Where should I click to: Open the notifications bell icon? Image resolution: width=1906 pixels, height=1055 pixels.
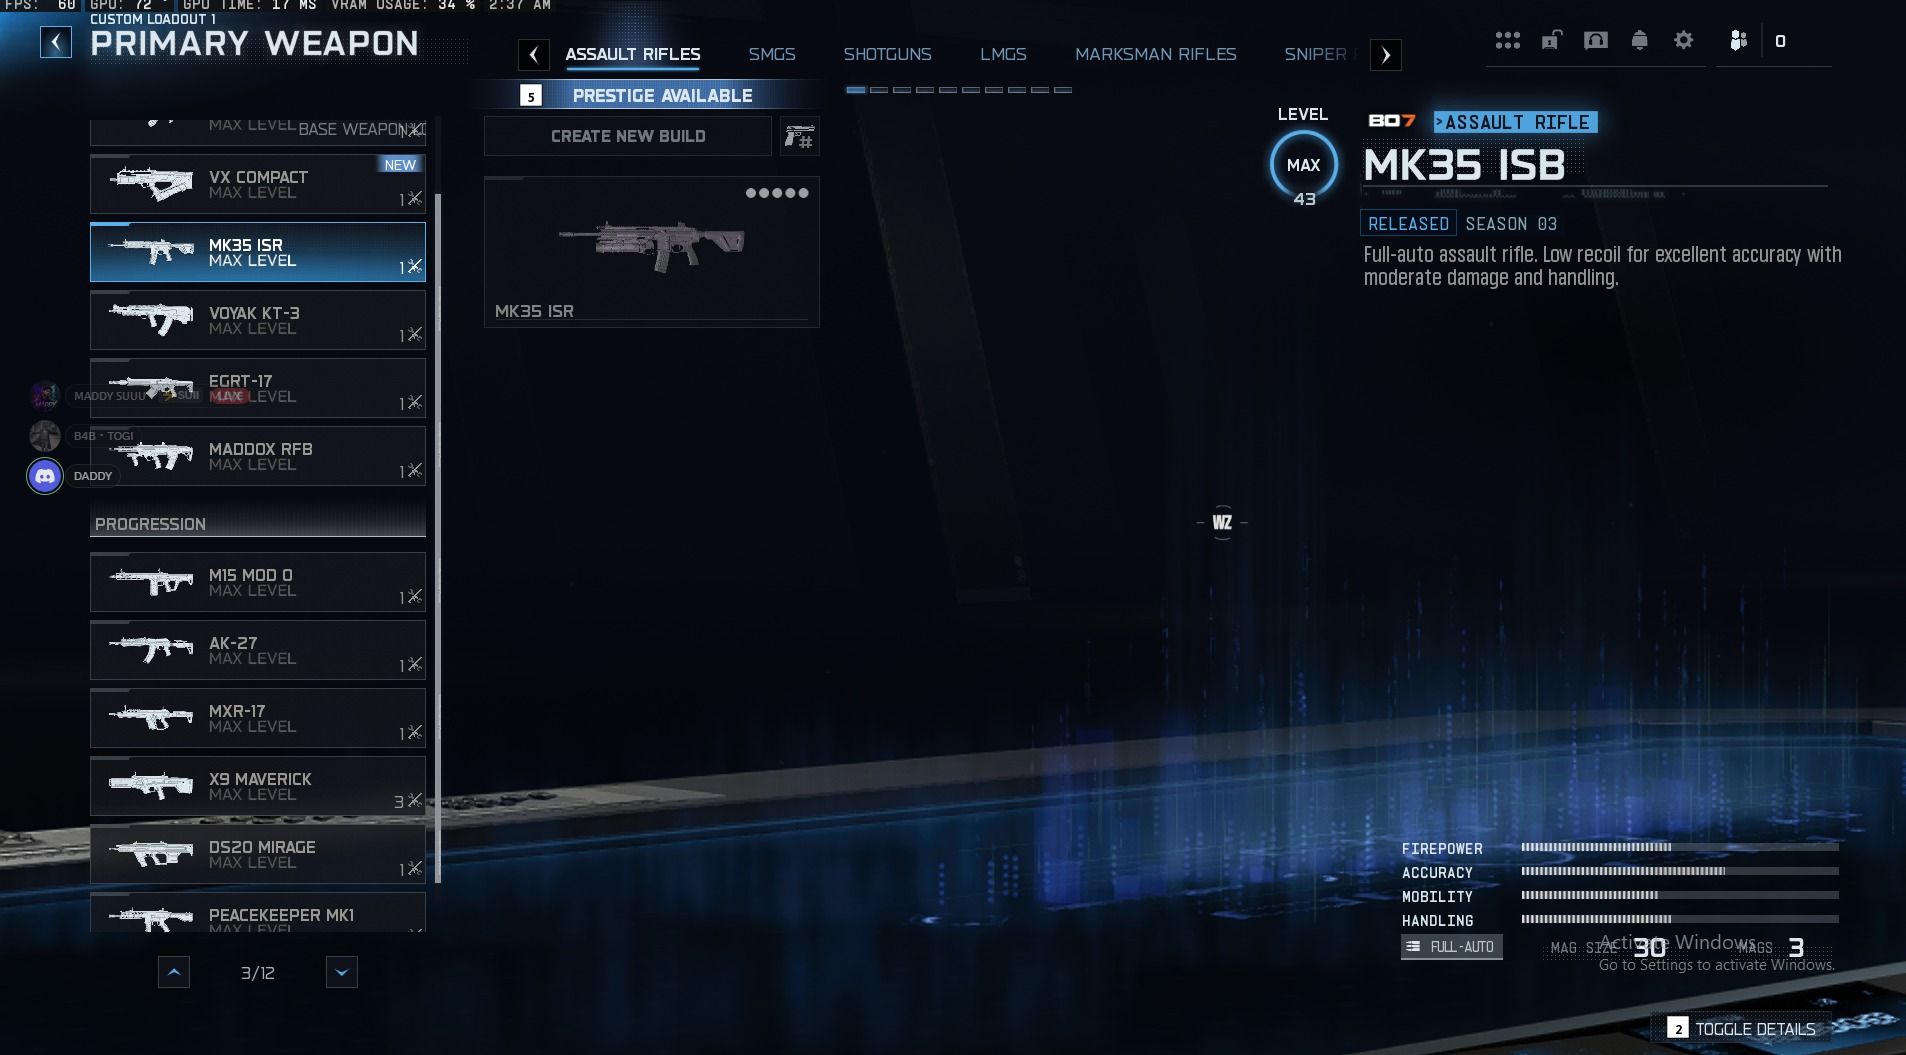(1639, 40)
